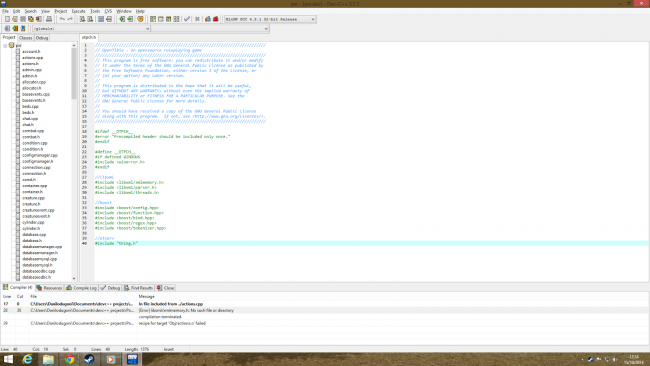The height and width of the screenshot is (366, 650).
Task: Open File Explorer from the taskbar
Action: click(48, 359)
